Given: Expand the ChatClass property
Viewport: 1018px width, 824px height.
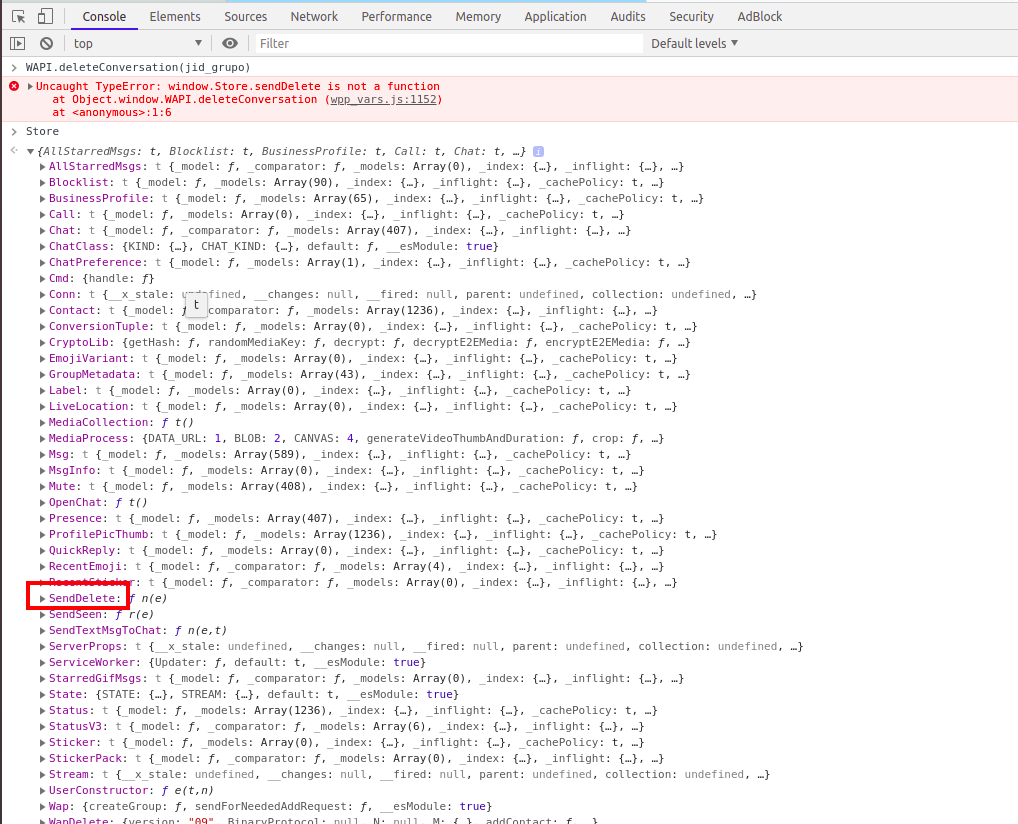Looking at the screenshot, I should (43, 247).
